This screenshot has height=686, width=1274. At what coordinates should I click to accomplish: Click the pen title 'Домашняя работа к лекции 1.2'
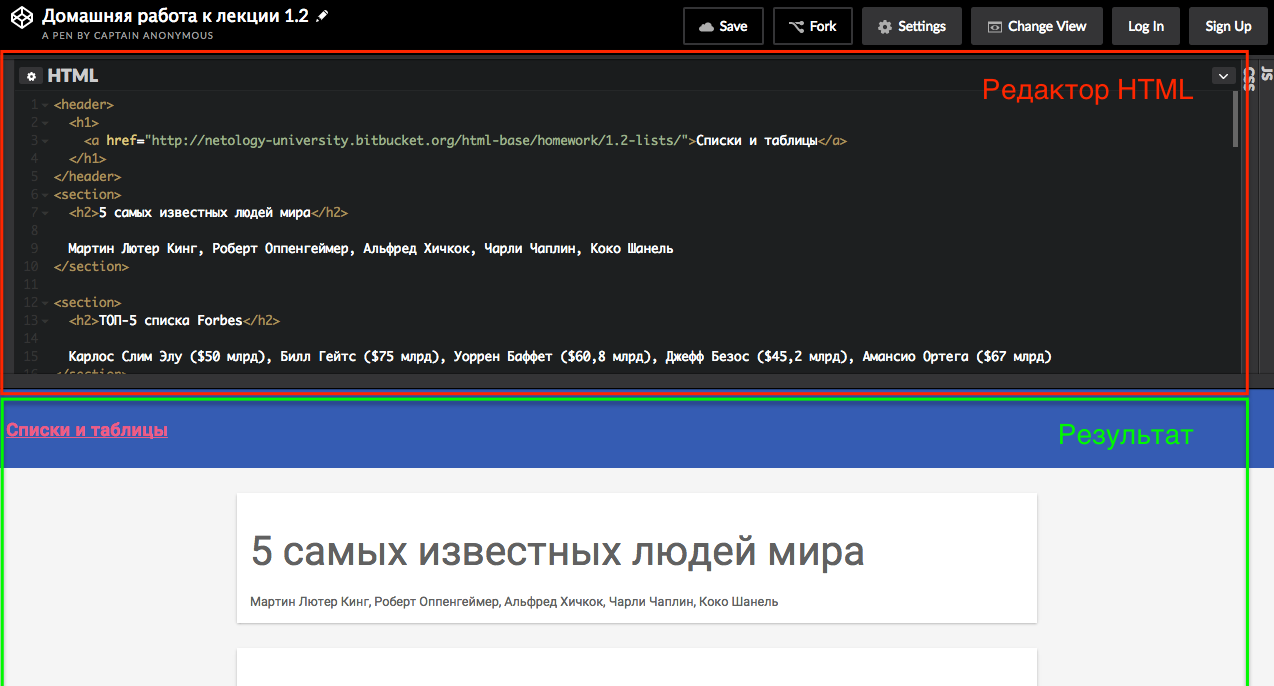click(175, 16)
